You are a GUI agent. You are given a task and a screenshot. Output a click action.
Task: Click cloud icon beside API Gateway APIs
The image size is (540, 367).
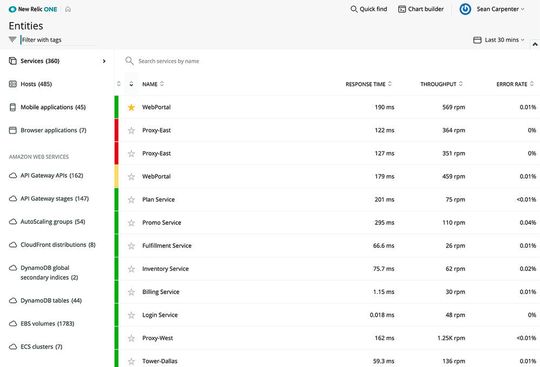(x=13, y=176)
